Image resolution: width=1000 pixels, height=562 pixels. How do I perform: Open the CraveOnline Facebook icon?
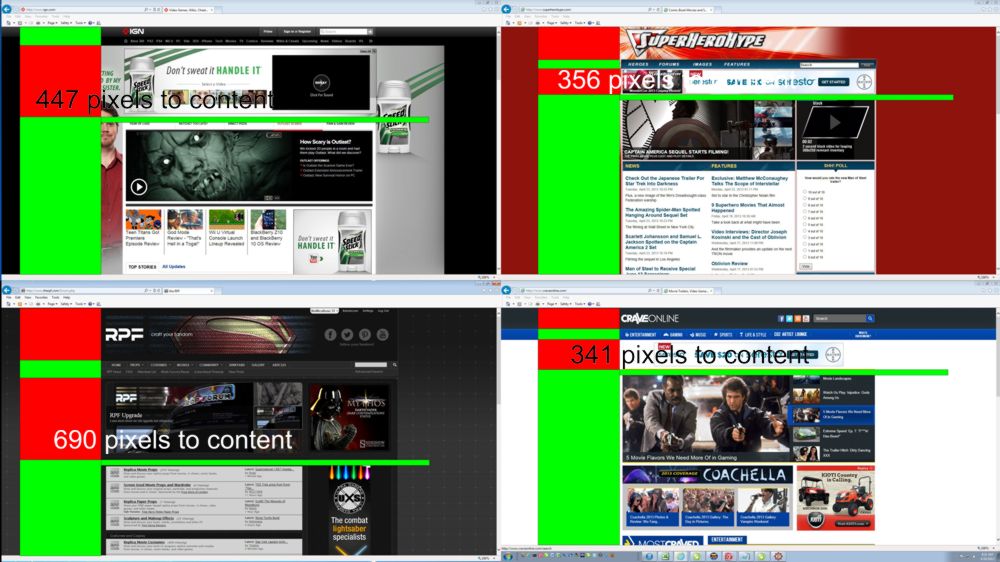point(781,318)
